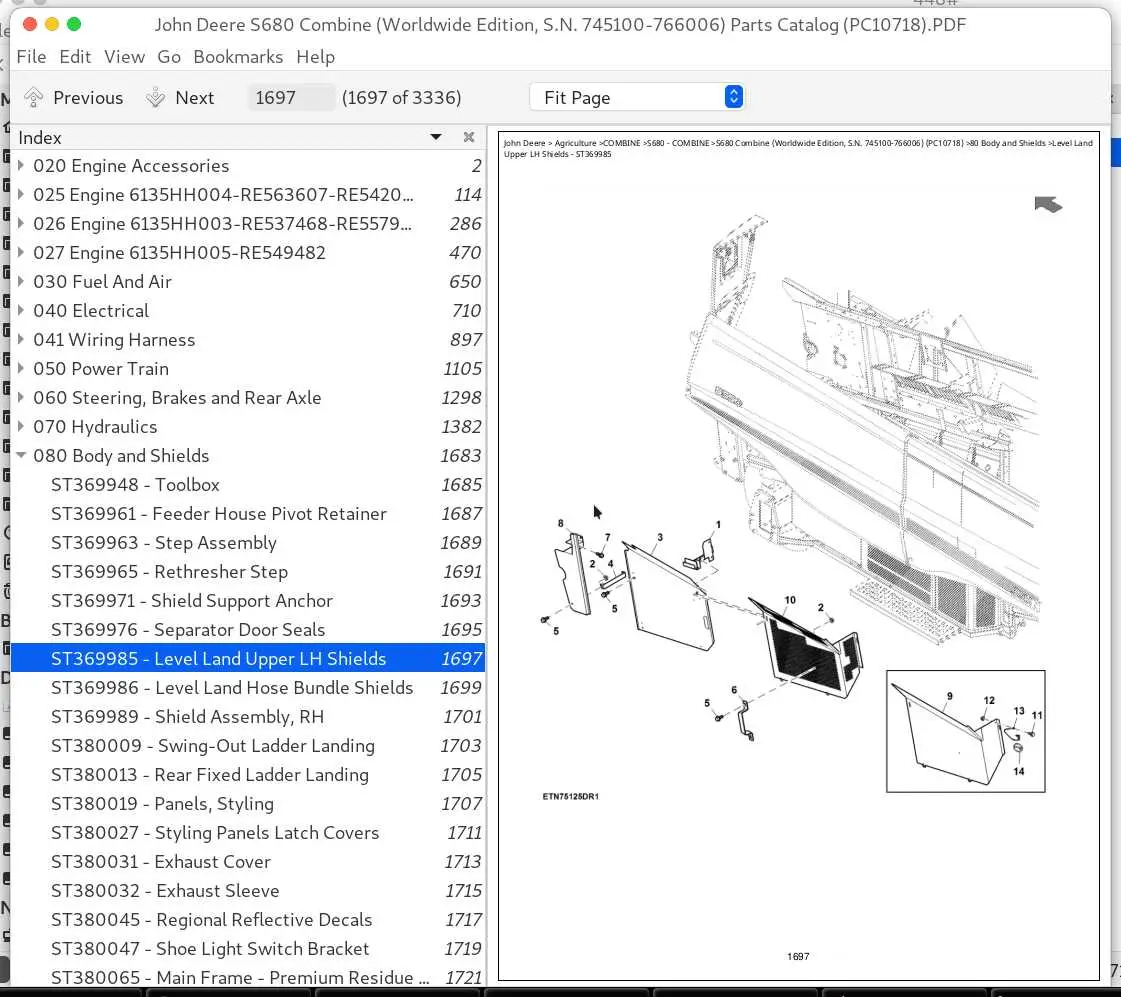Image resolution: width=1121 pixels, height=997 pixels.
Task: Click the 050 Power Train index label
Action: point(101,369)
